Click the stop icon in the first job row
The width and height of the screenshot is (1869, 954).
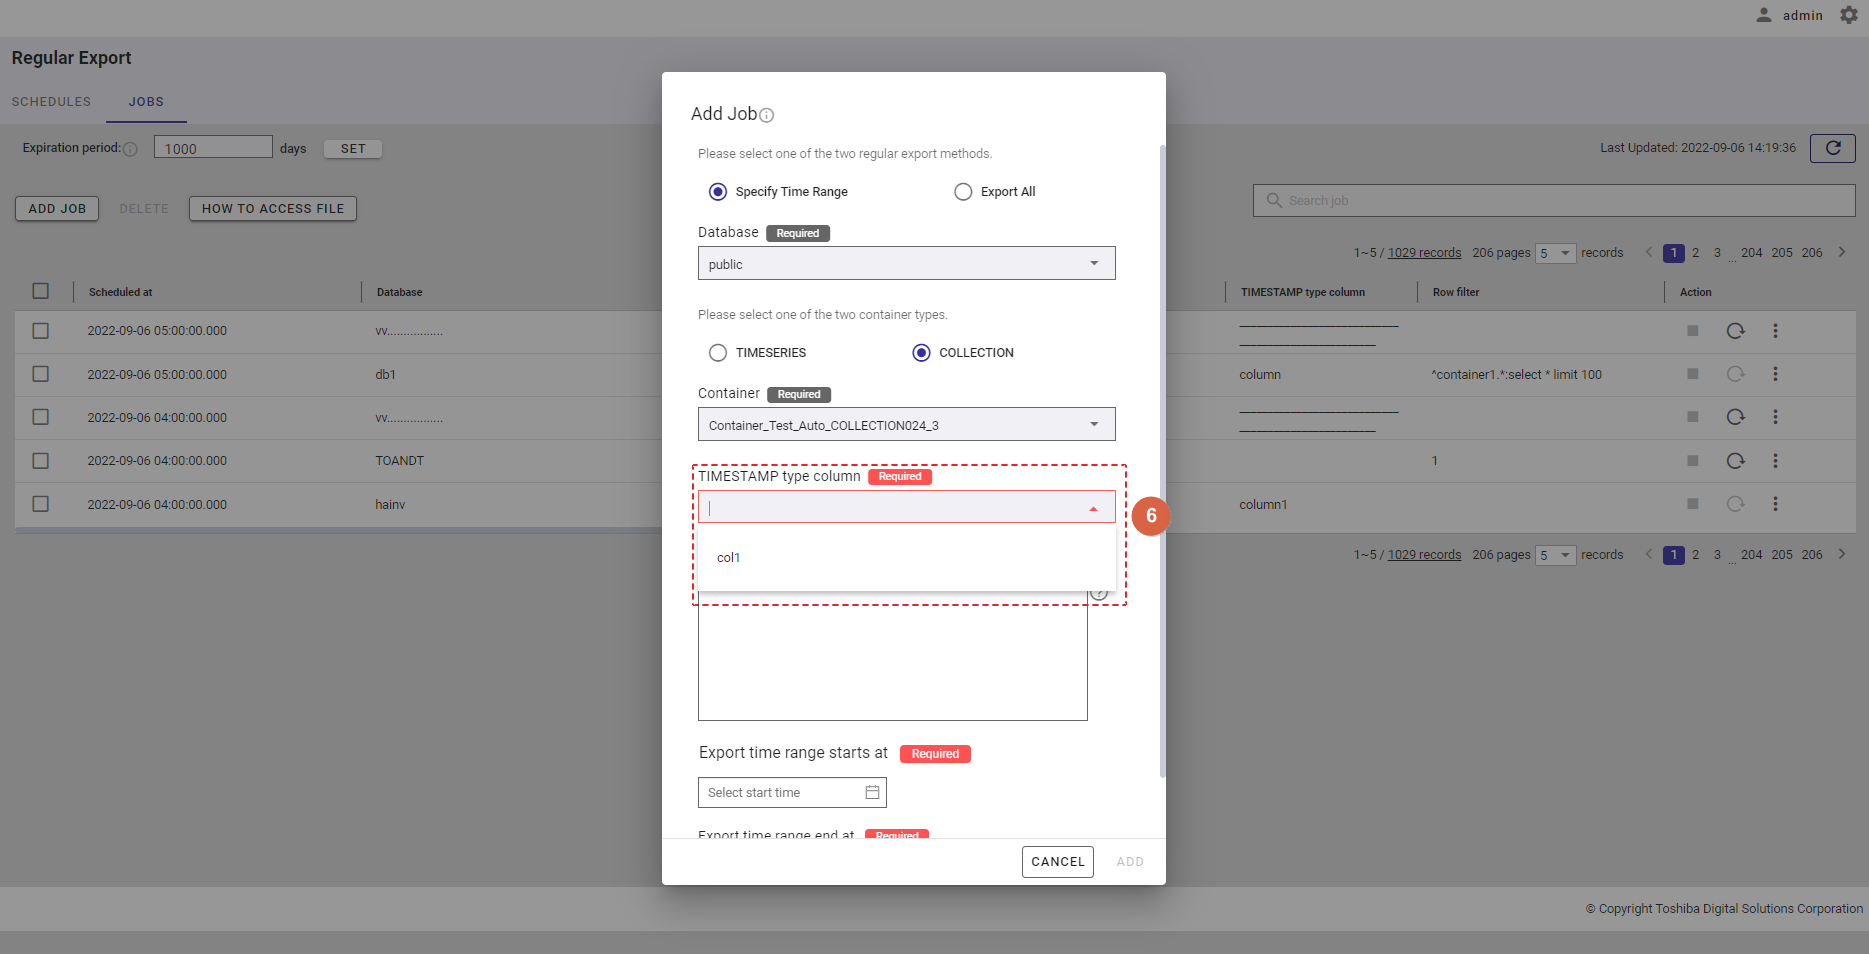tap(1692, 331)
